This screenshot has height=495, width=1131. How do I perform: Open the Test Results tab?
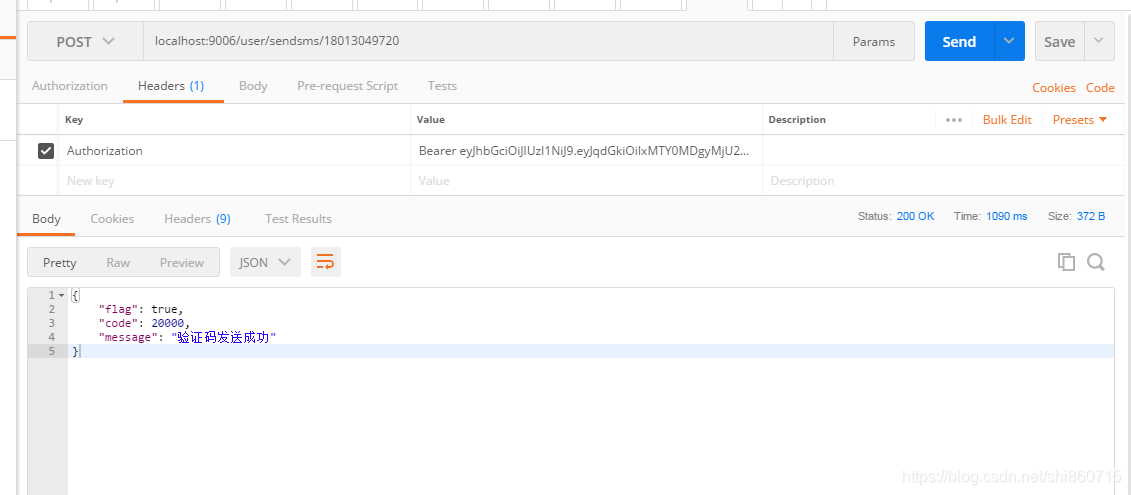pos(298,219)
